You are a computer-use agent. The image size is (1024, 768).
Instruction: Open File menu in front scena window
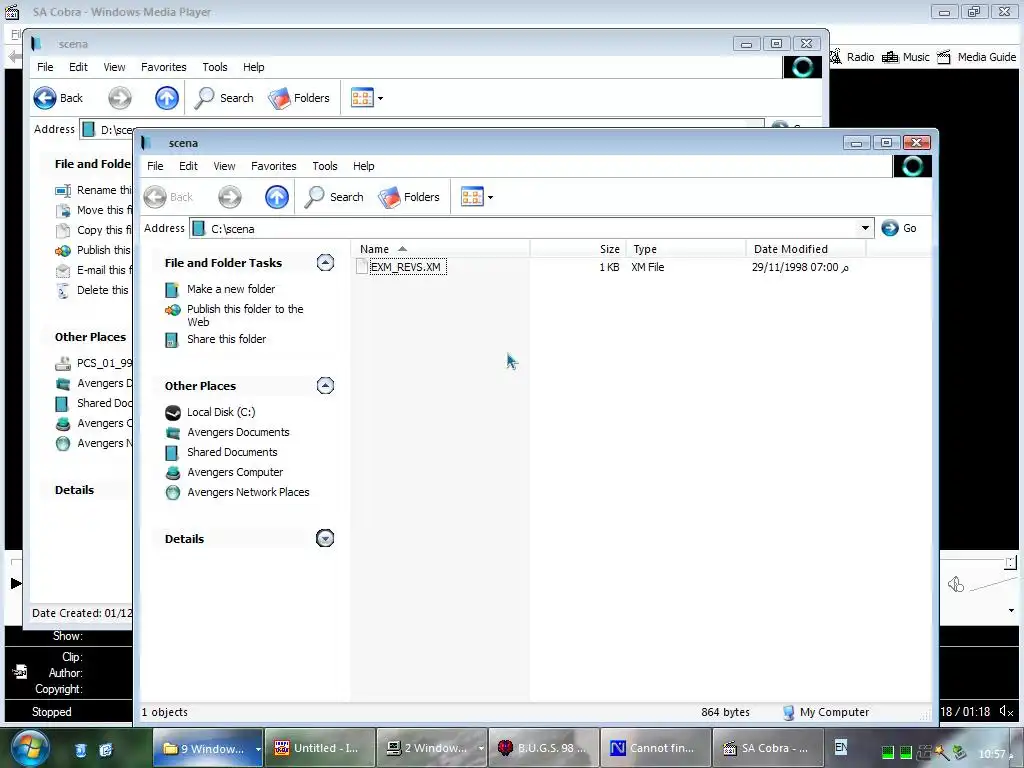(x=155, y=166)
